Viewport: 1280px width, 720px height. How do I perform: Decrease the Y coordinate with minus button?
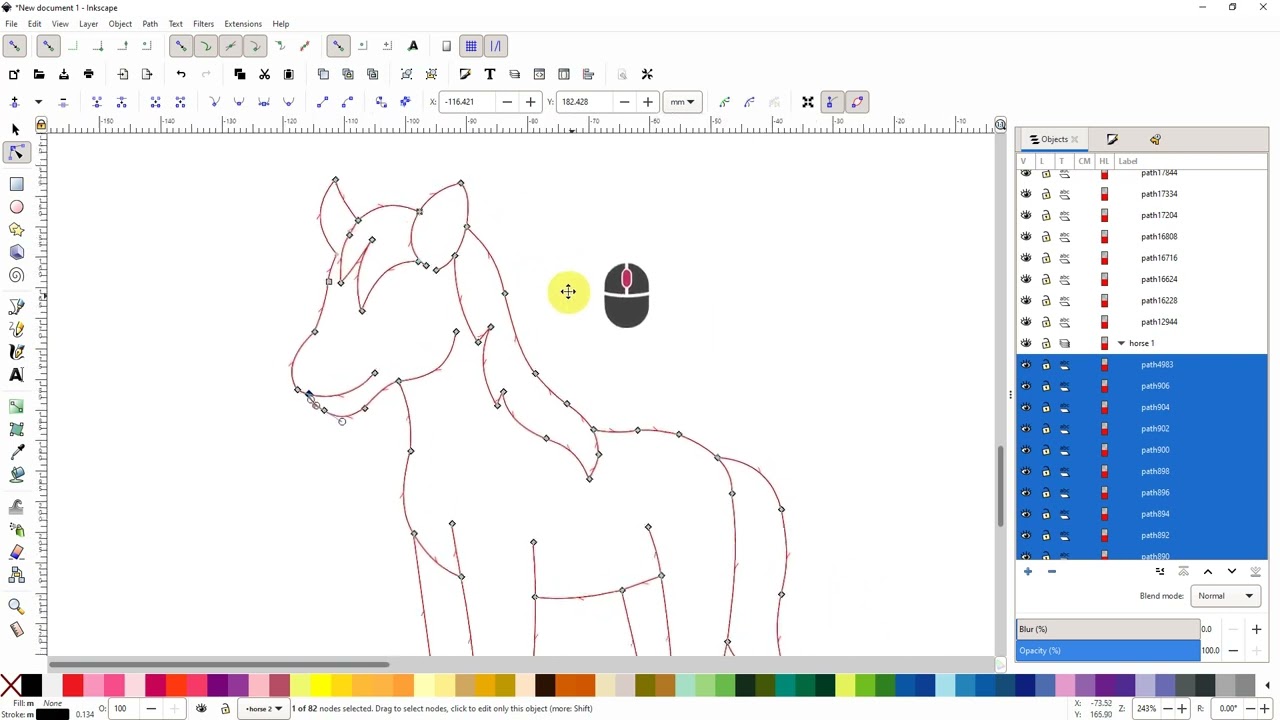pyautogui.click(x=624, y=102)
